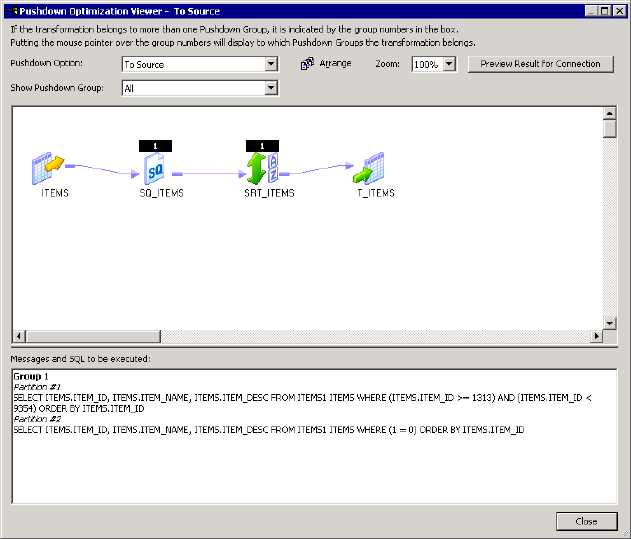The image size is (631, 539).
Task: Click the Close button
Action: pos(586,521)
